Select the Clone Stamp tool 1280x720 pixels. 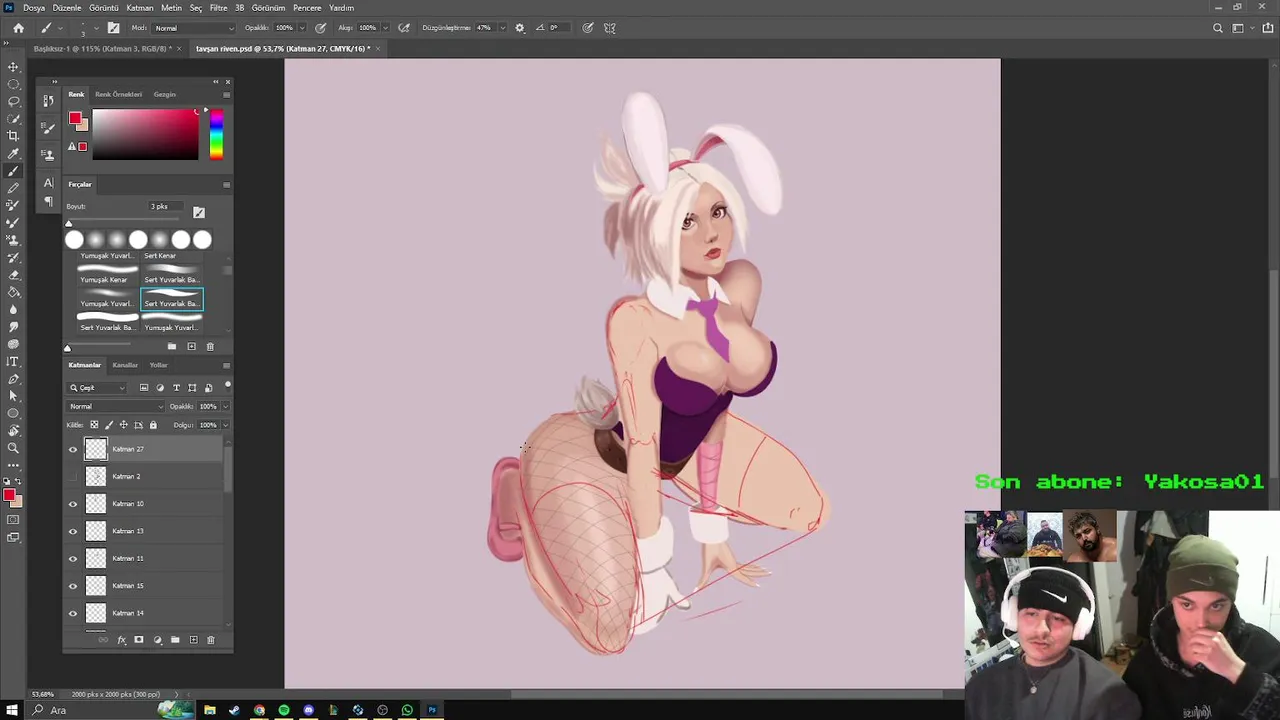(13, 240)
